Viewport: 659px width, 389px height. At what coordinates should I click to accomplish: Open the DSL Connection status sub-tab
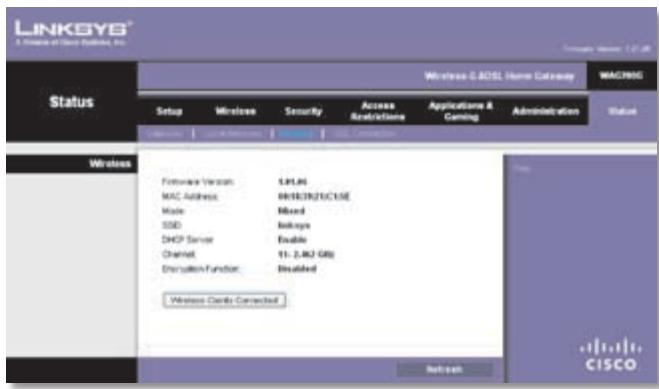click(365, 134)
